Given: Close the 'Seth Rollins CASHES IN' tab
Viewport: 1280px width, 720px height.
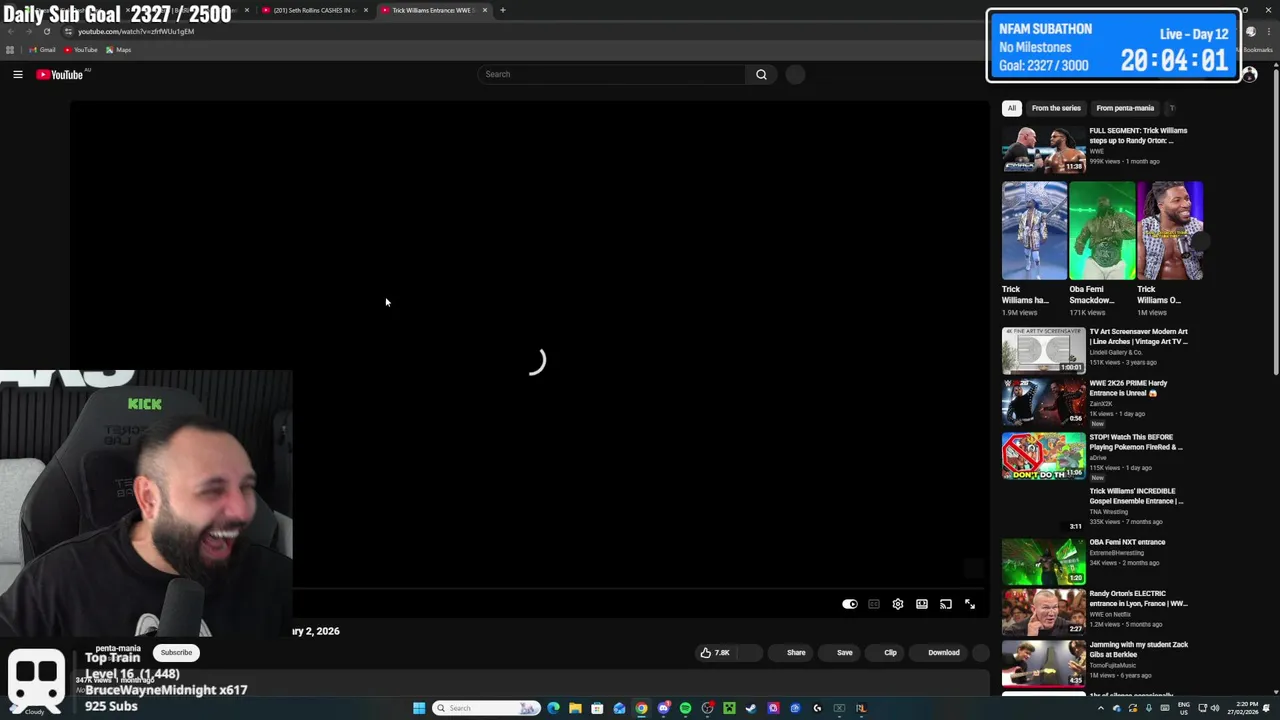Looking at the screenshot, I should click(366, 10).
